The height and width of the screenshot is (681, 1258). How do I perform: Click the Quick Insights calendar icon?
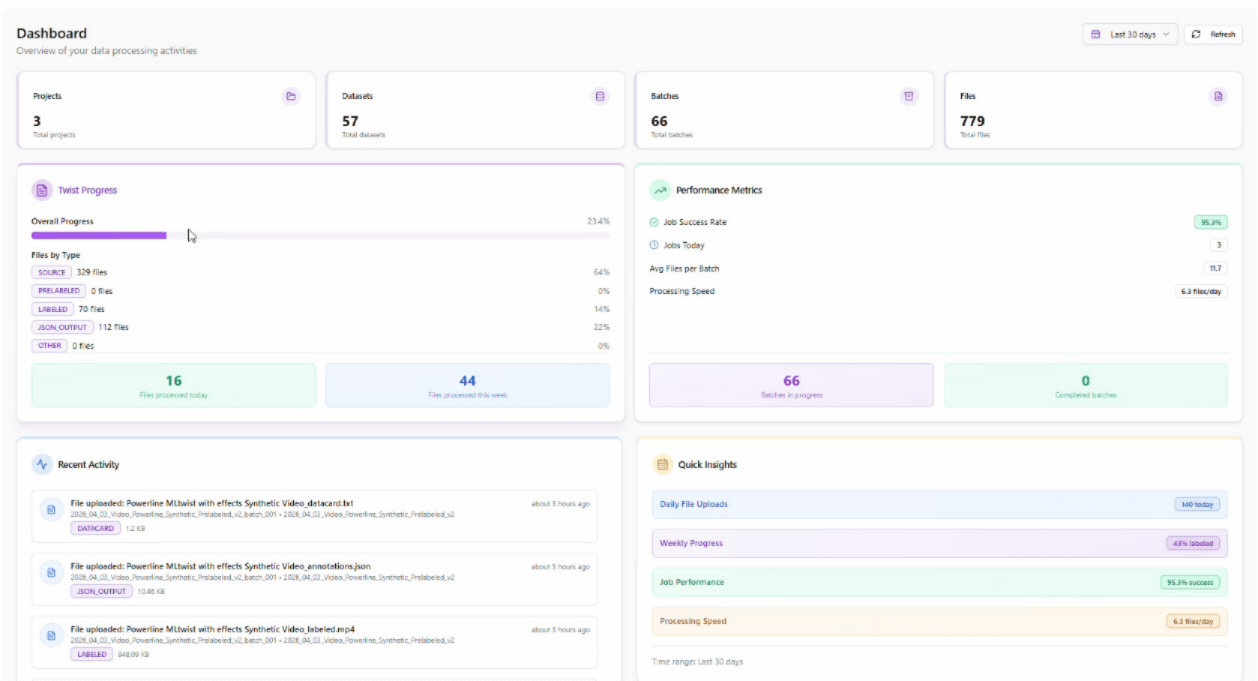tap(661, 464)
